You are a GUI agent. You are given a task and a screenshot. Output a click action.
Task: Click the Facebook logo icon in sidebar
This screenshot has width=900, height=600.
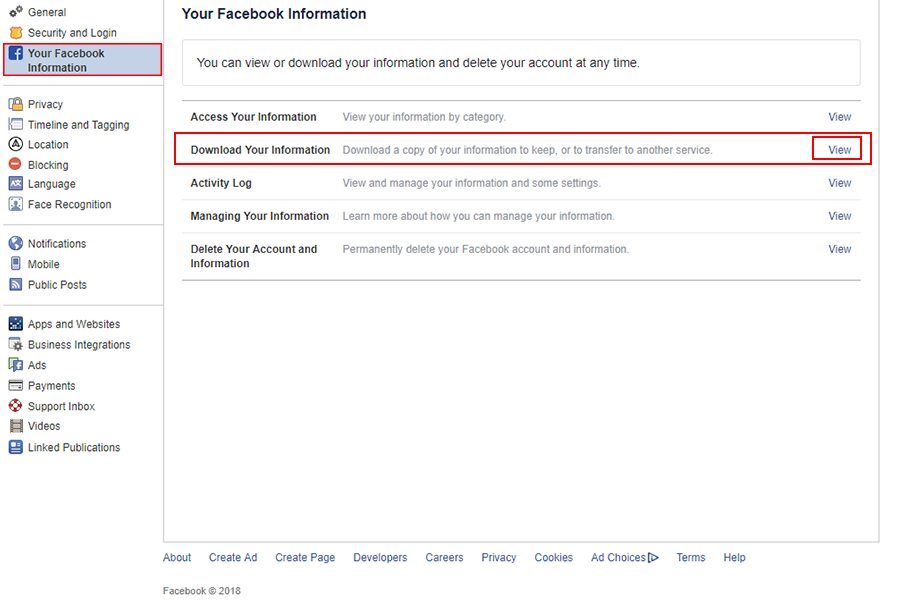[16, 53]
